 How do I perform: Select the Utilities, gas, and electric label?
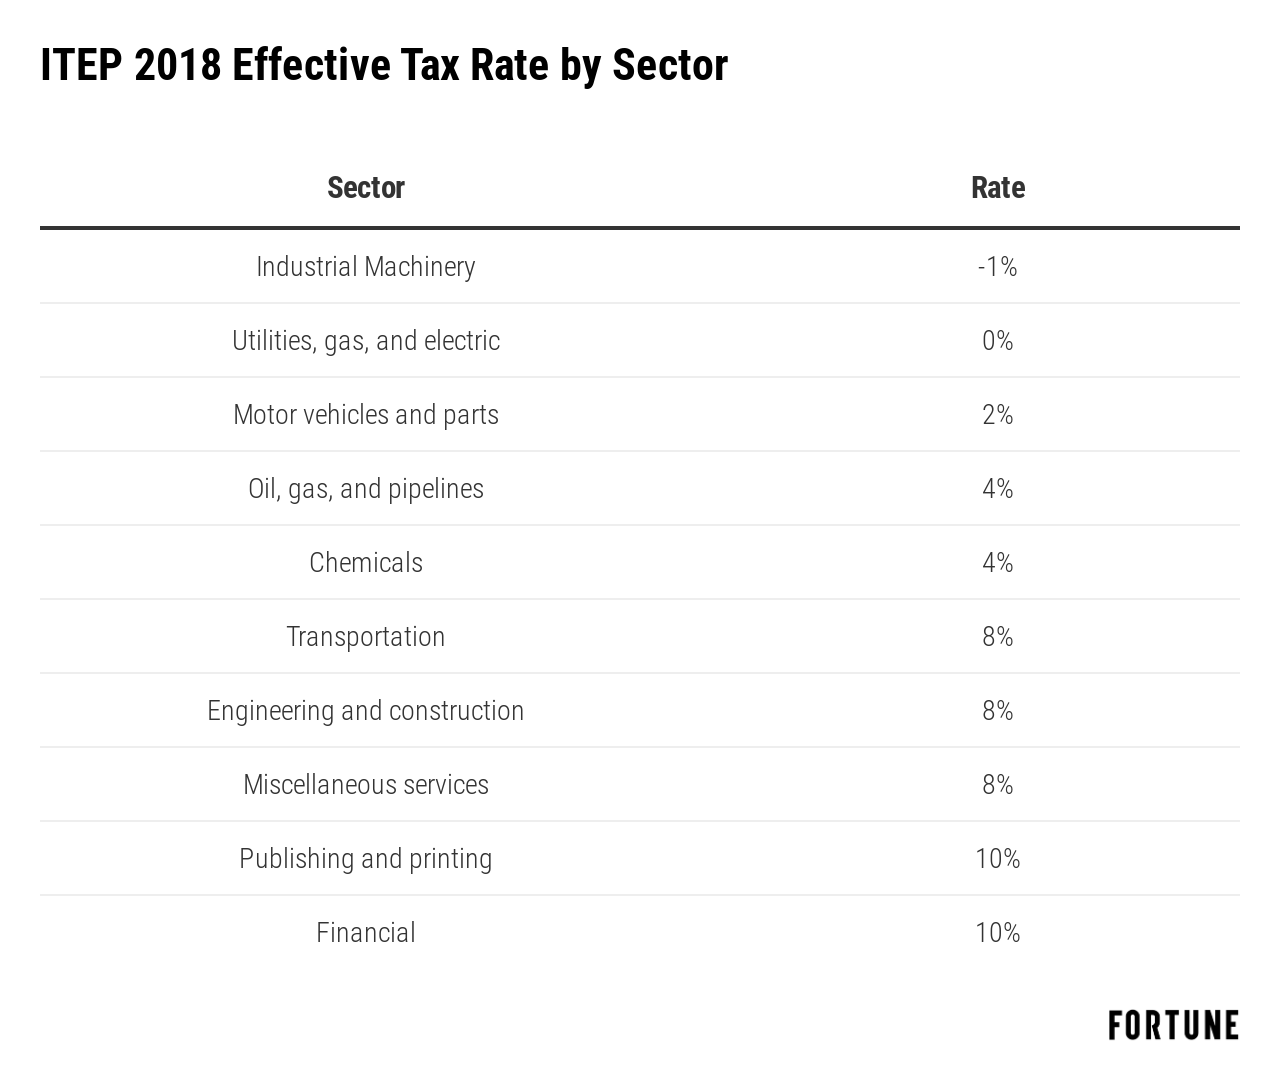(366, 341)
